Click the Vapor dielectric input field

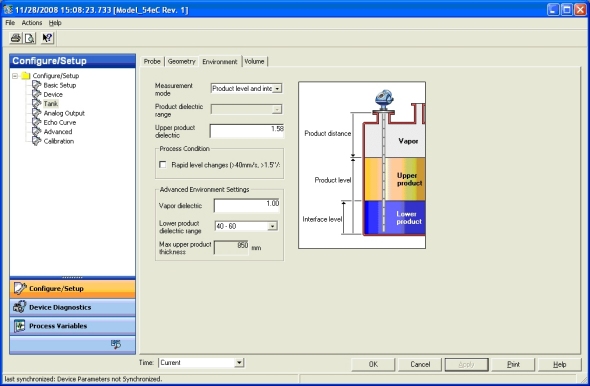(247, 205)
